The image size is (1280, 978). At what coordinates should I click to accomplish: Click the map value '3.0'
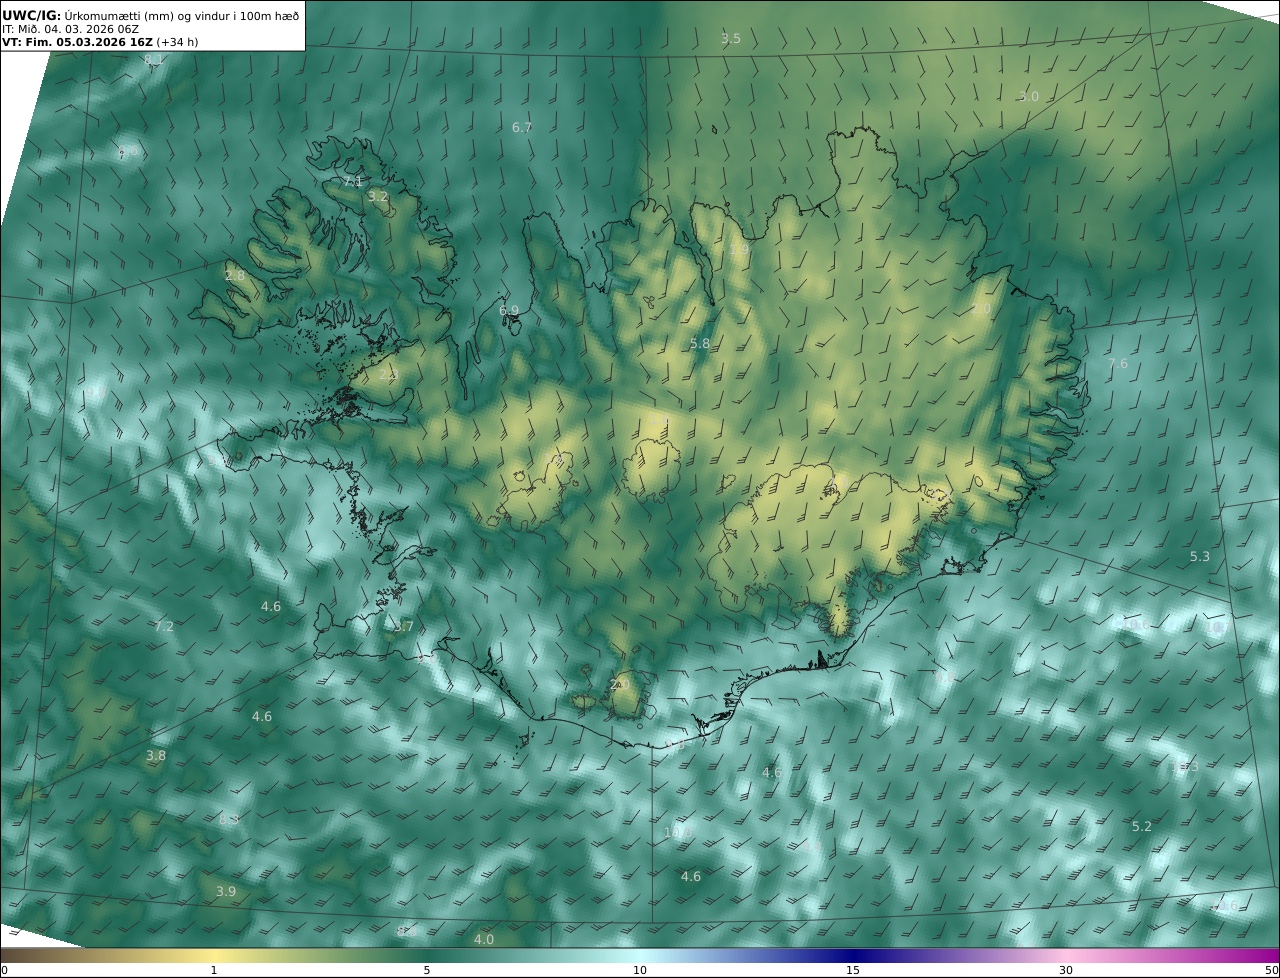1029,96
